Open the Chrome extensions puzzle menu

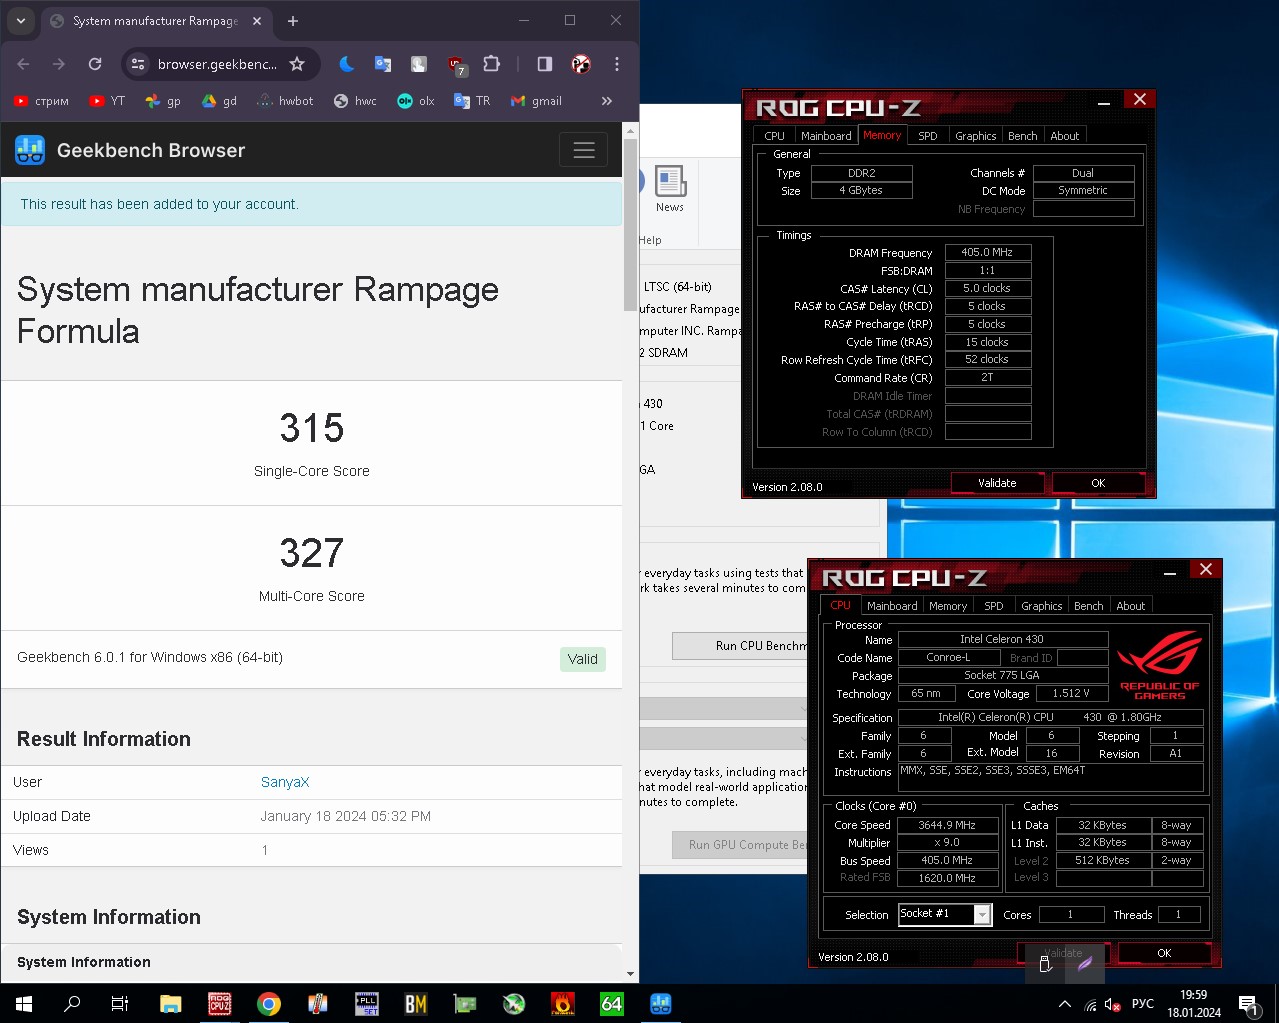(x=491, y=64)
